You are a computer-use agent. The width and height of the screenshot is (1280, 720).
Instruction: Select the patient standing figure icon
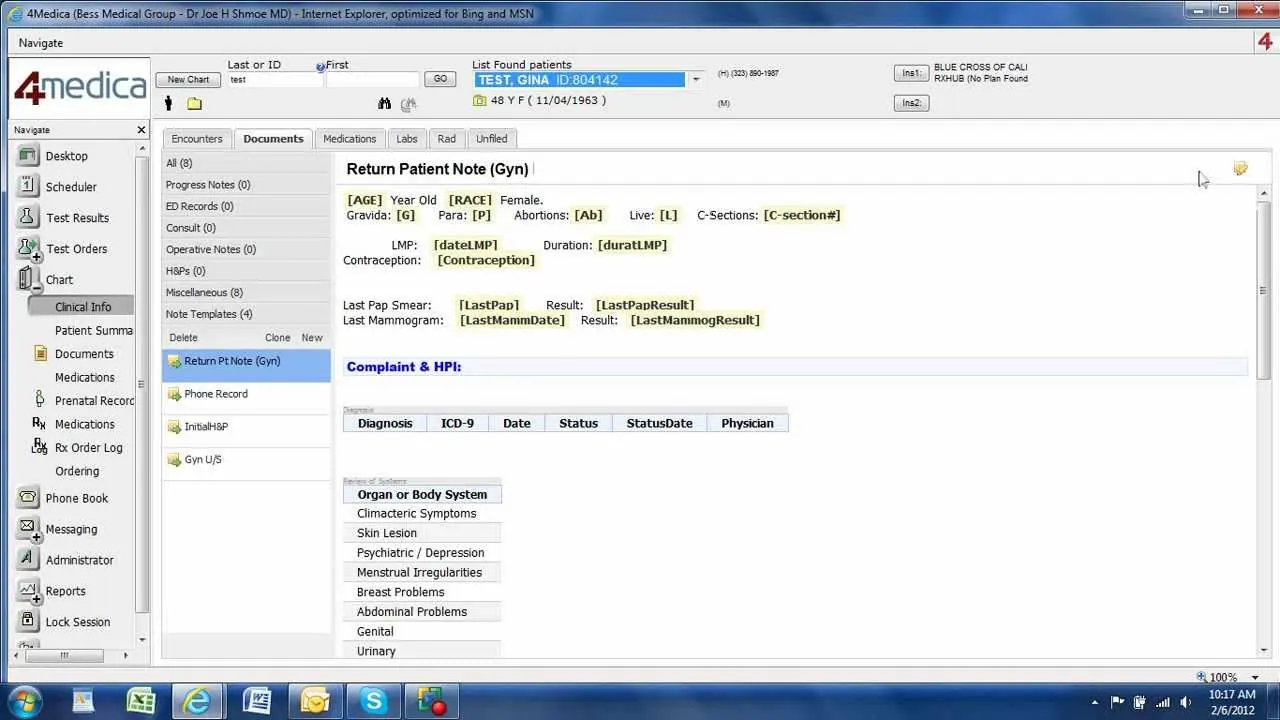pyautogui.click(x=170, y=103)
